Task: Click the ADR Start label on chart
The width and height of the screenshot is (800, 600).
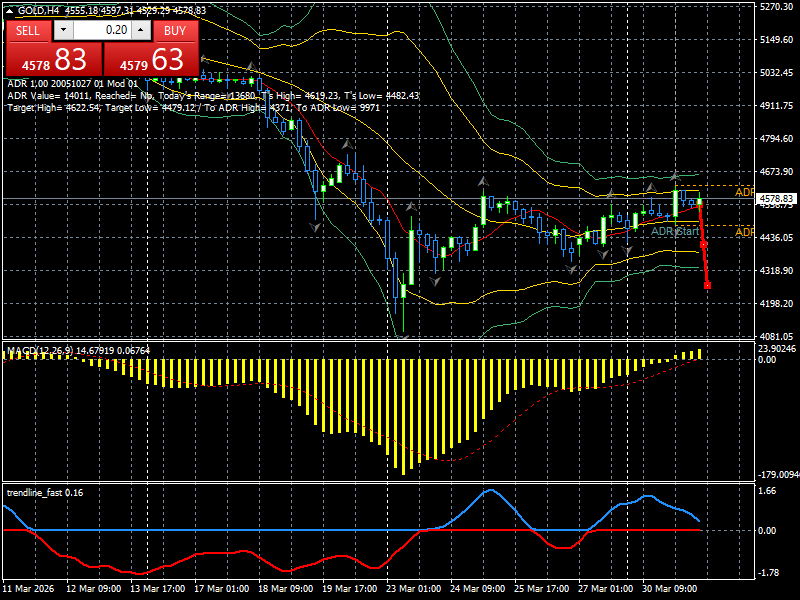Action: coord(674,231)
